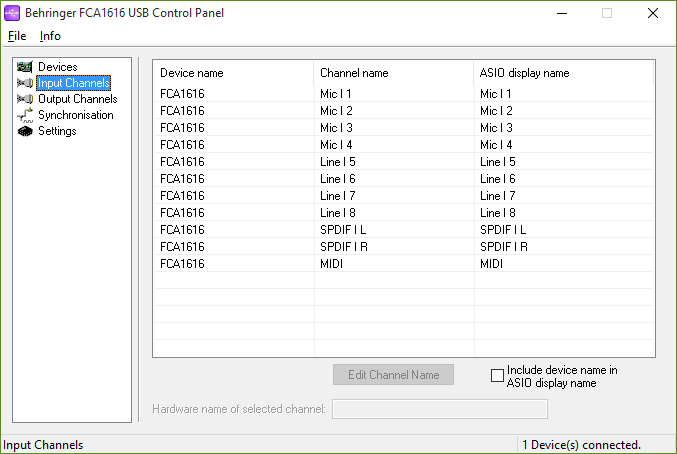Open the Info menu
This screenshot has height=454, width=677.
[50, 36]
